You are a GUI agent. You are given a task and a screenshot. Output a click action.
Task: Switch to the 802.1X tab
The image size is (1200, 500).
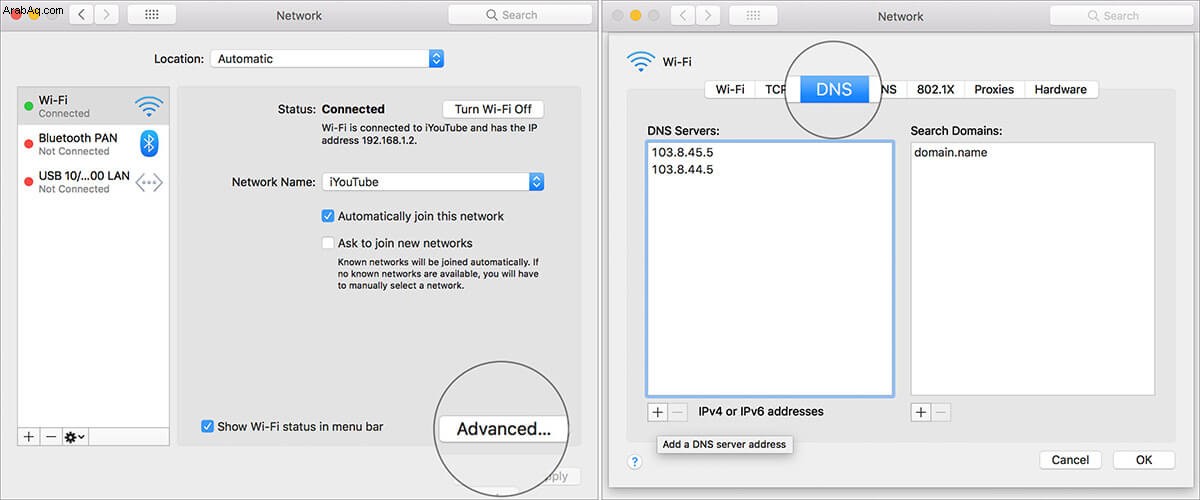click(935, 89)
